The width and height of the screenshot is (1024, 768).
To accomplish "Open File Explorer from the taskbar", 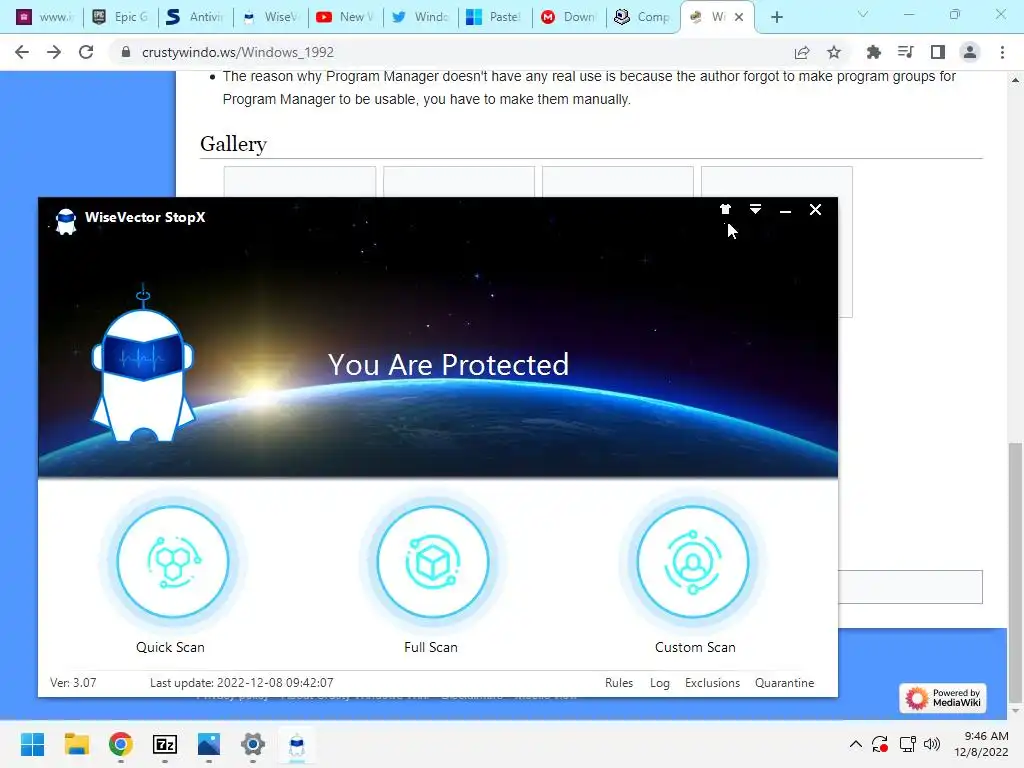I will [77, 744].
